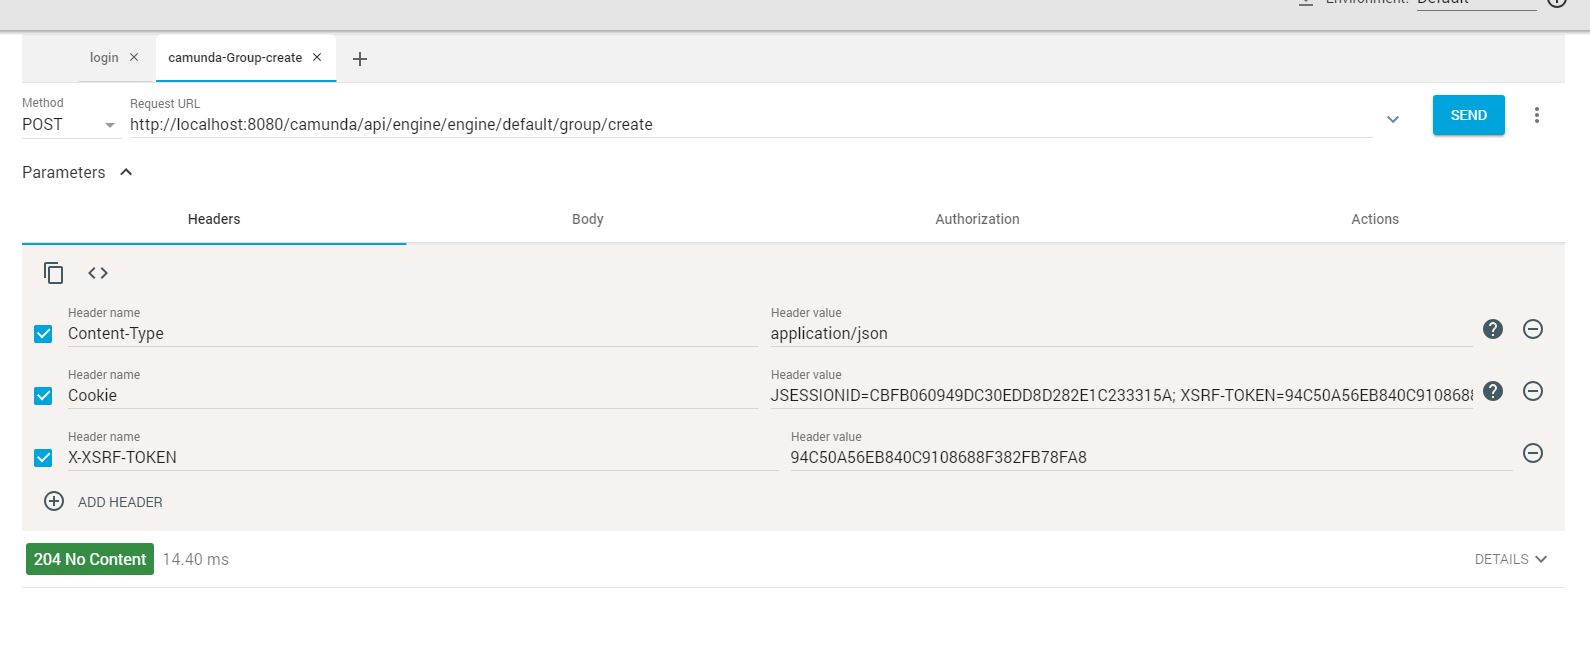Expand the response DETAILS section
The height and width of the screenshot is (662, 1590).
click(x=1511, y=559)
